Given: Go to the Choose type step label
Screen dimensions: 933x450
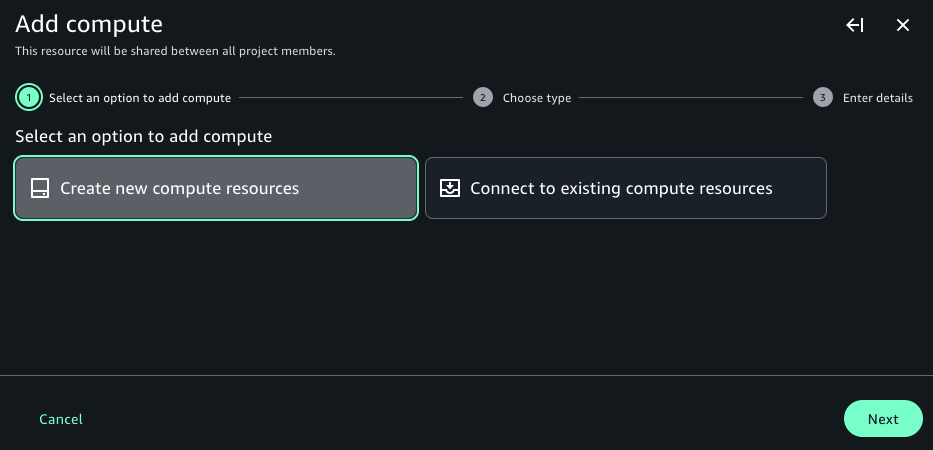Looking at the screenshot, I should (537, 98).
